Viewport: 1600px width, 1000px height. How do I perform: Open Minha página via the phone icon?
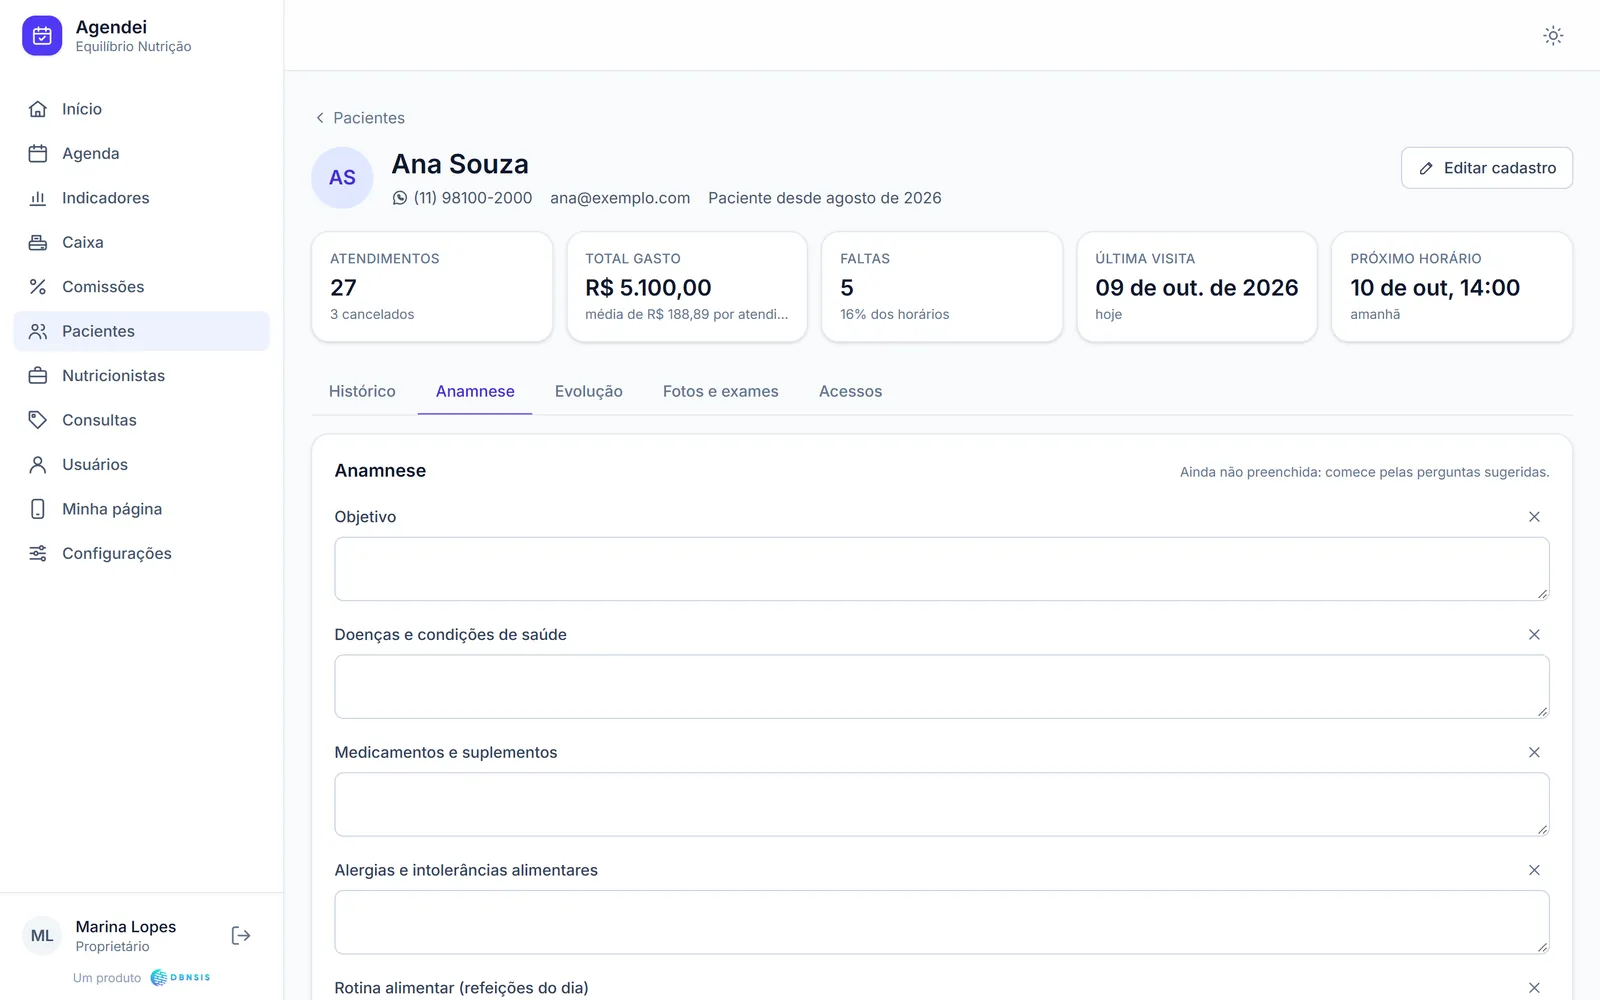(38, 509)
